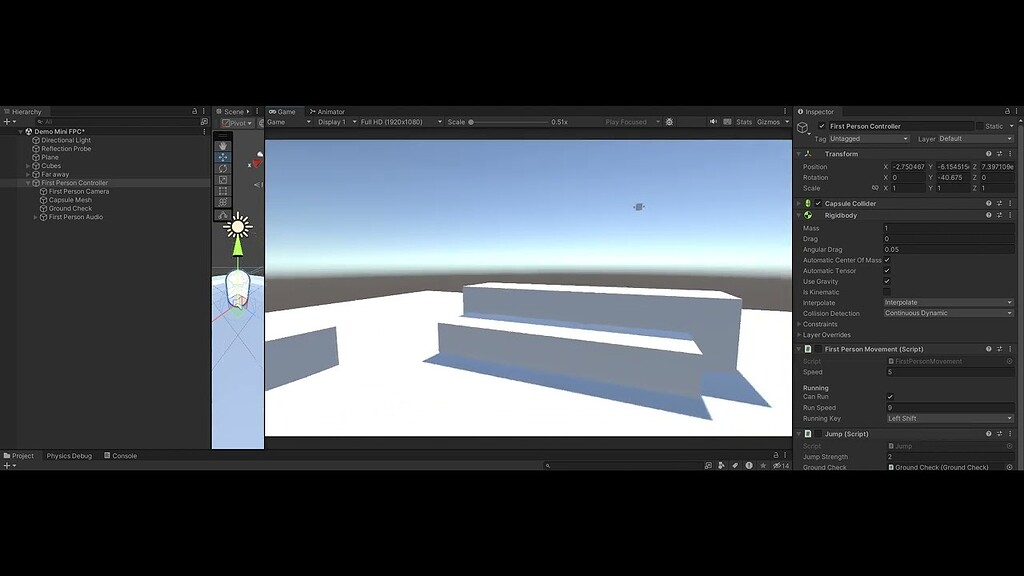Image resolution: width=1024 pixels, height=576 pixels.
Task: Select the Hand tool in the Scene toolbar
Action: [222, 146]
